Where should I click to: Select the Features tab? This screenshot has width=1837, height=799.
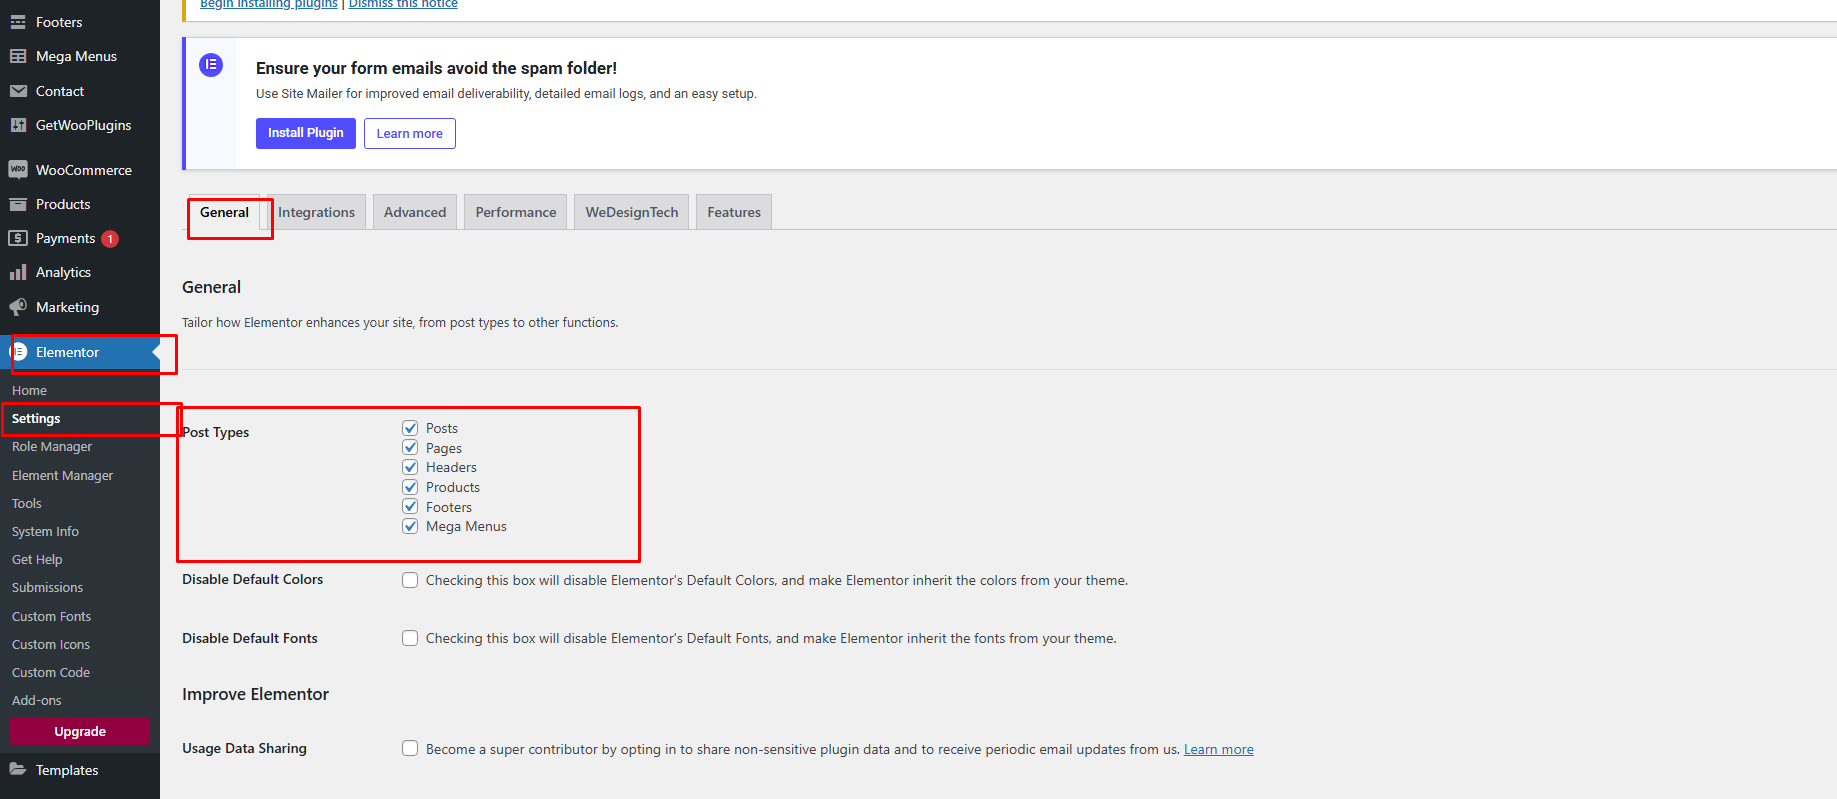[734, 212]
